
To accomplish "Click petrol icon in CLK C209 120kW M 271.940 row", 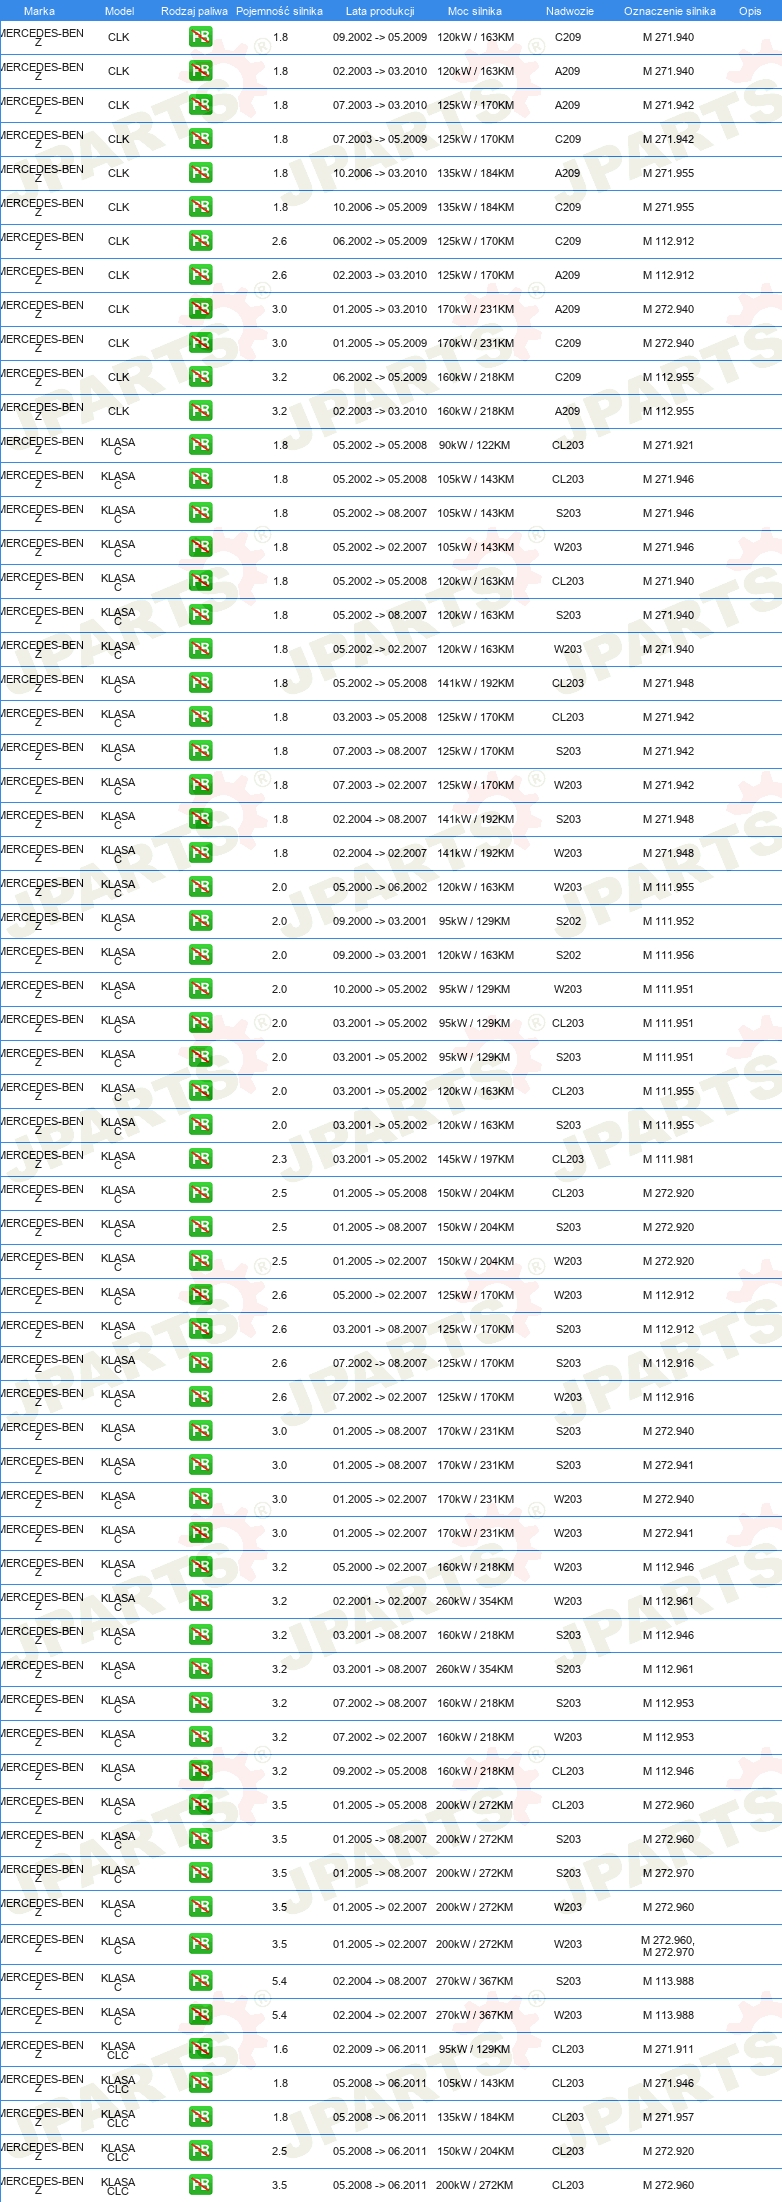I will click(x=201, y=37).
